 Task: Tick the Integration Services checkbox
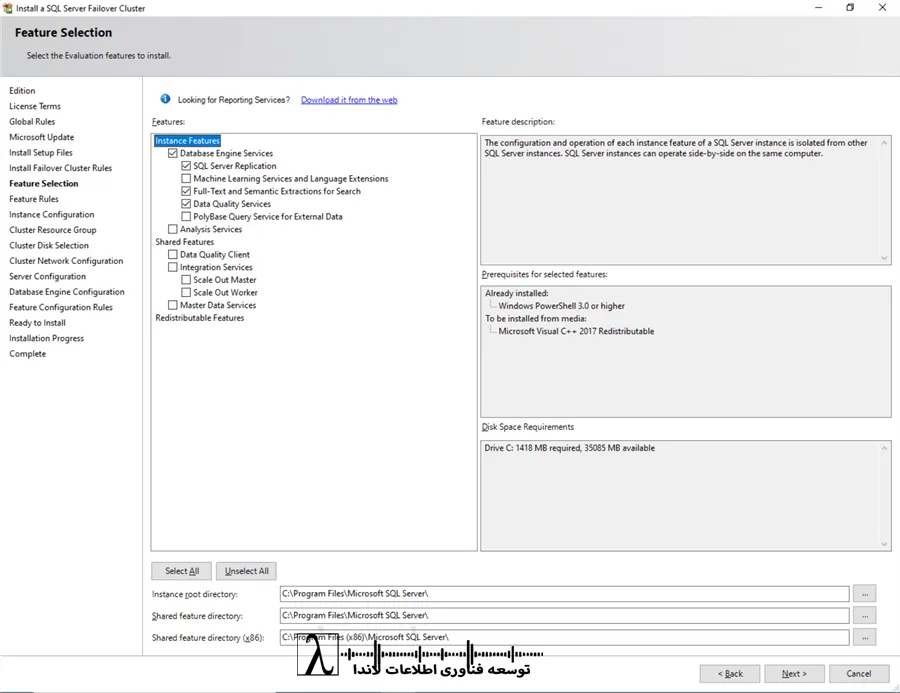coord(173,267)
